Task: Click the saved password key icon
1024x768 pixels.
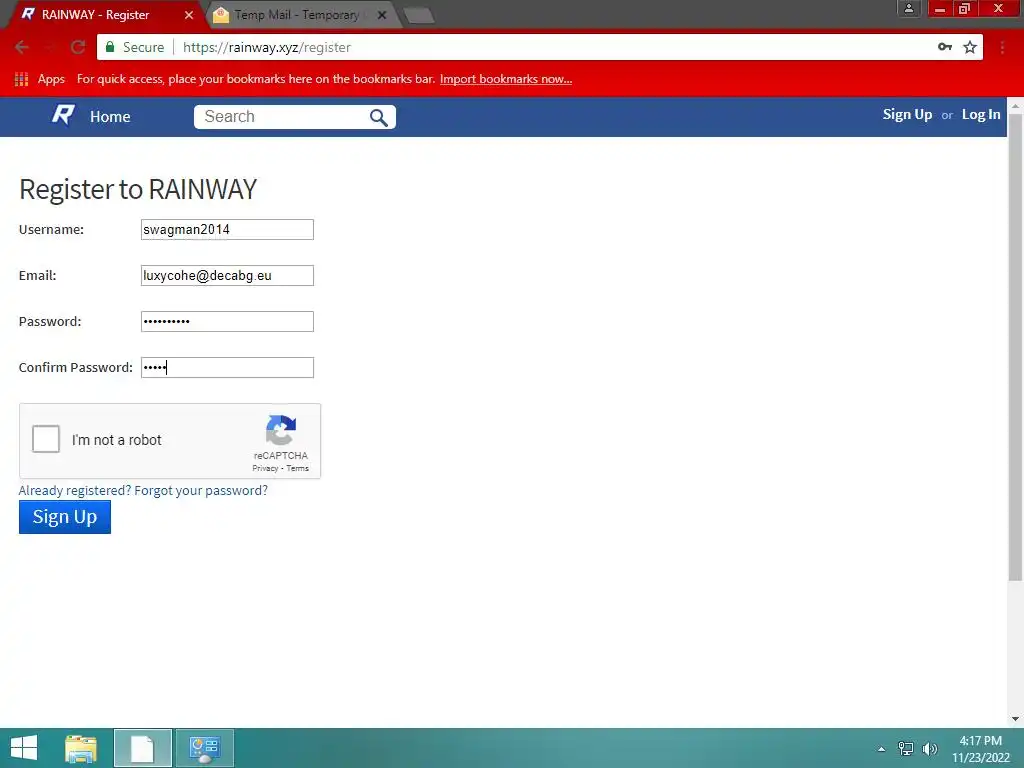Action: pos(944,47)
